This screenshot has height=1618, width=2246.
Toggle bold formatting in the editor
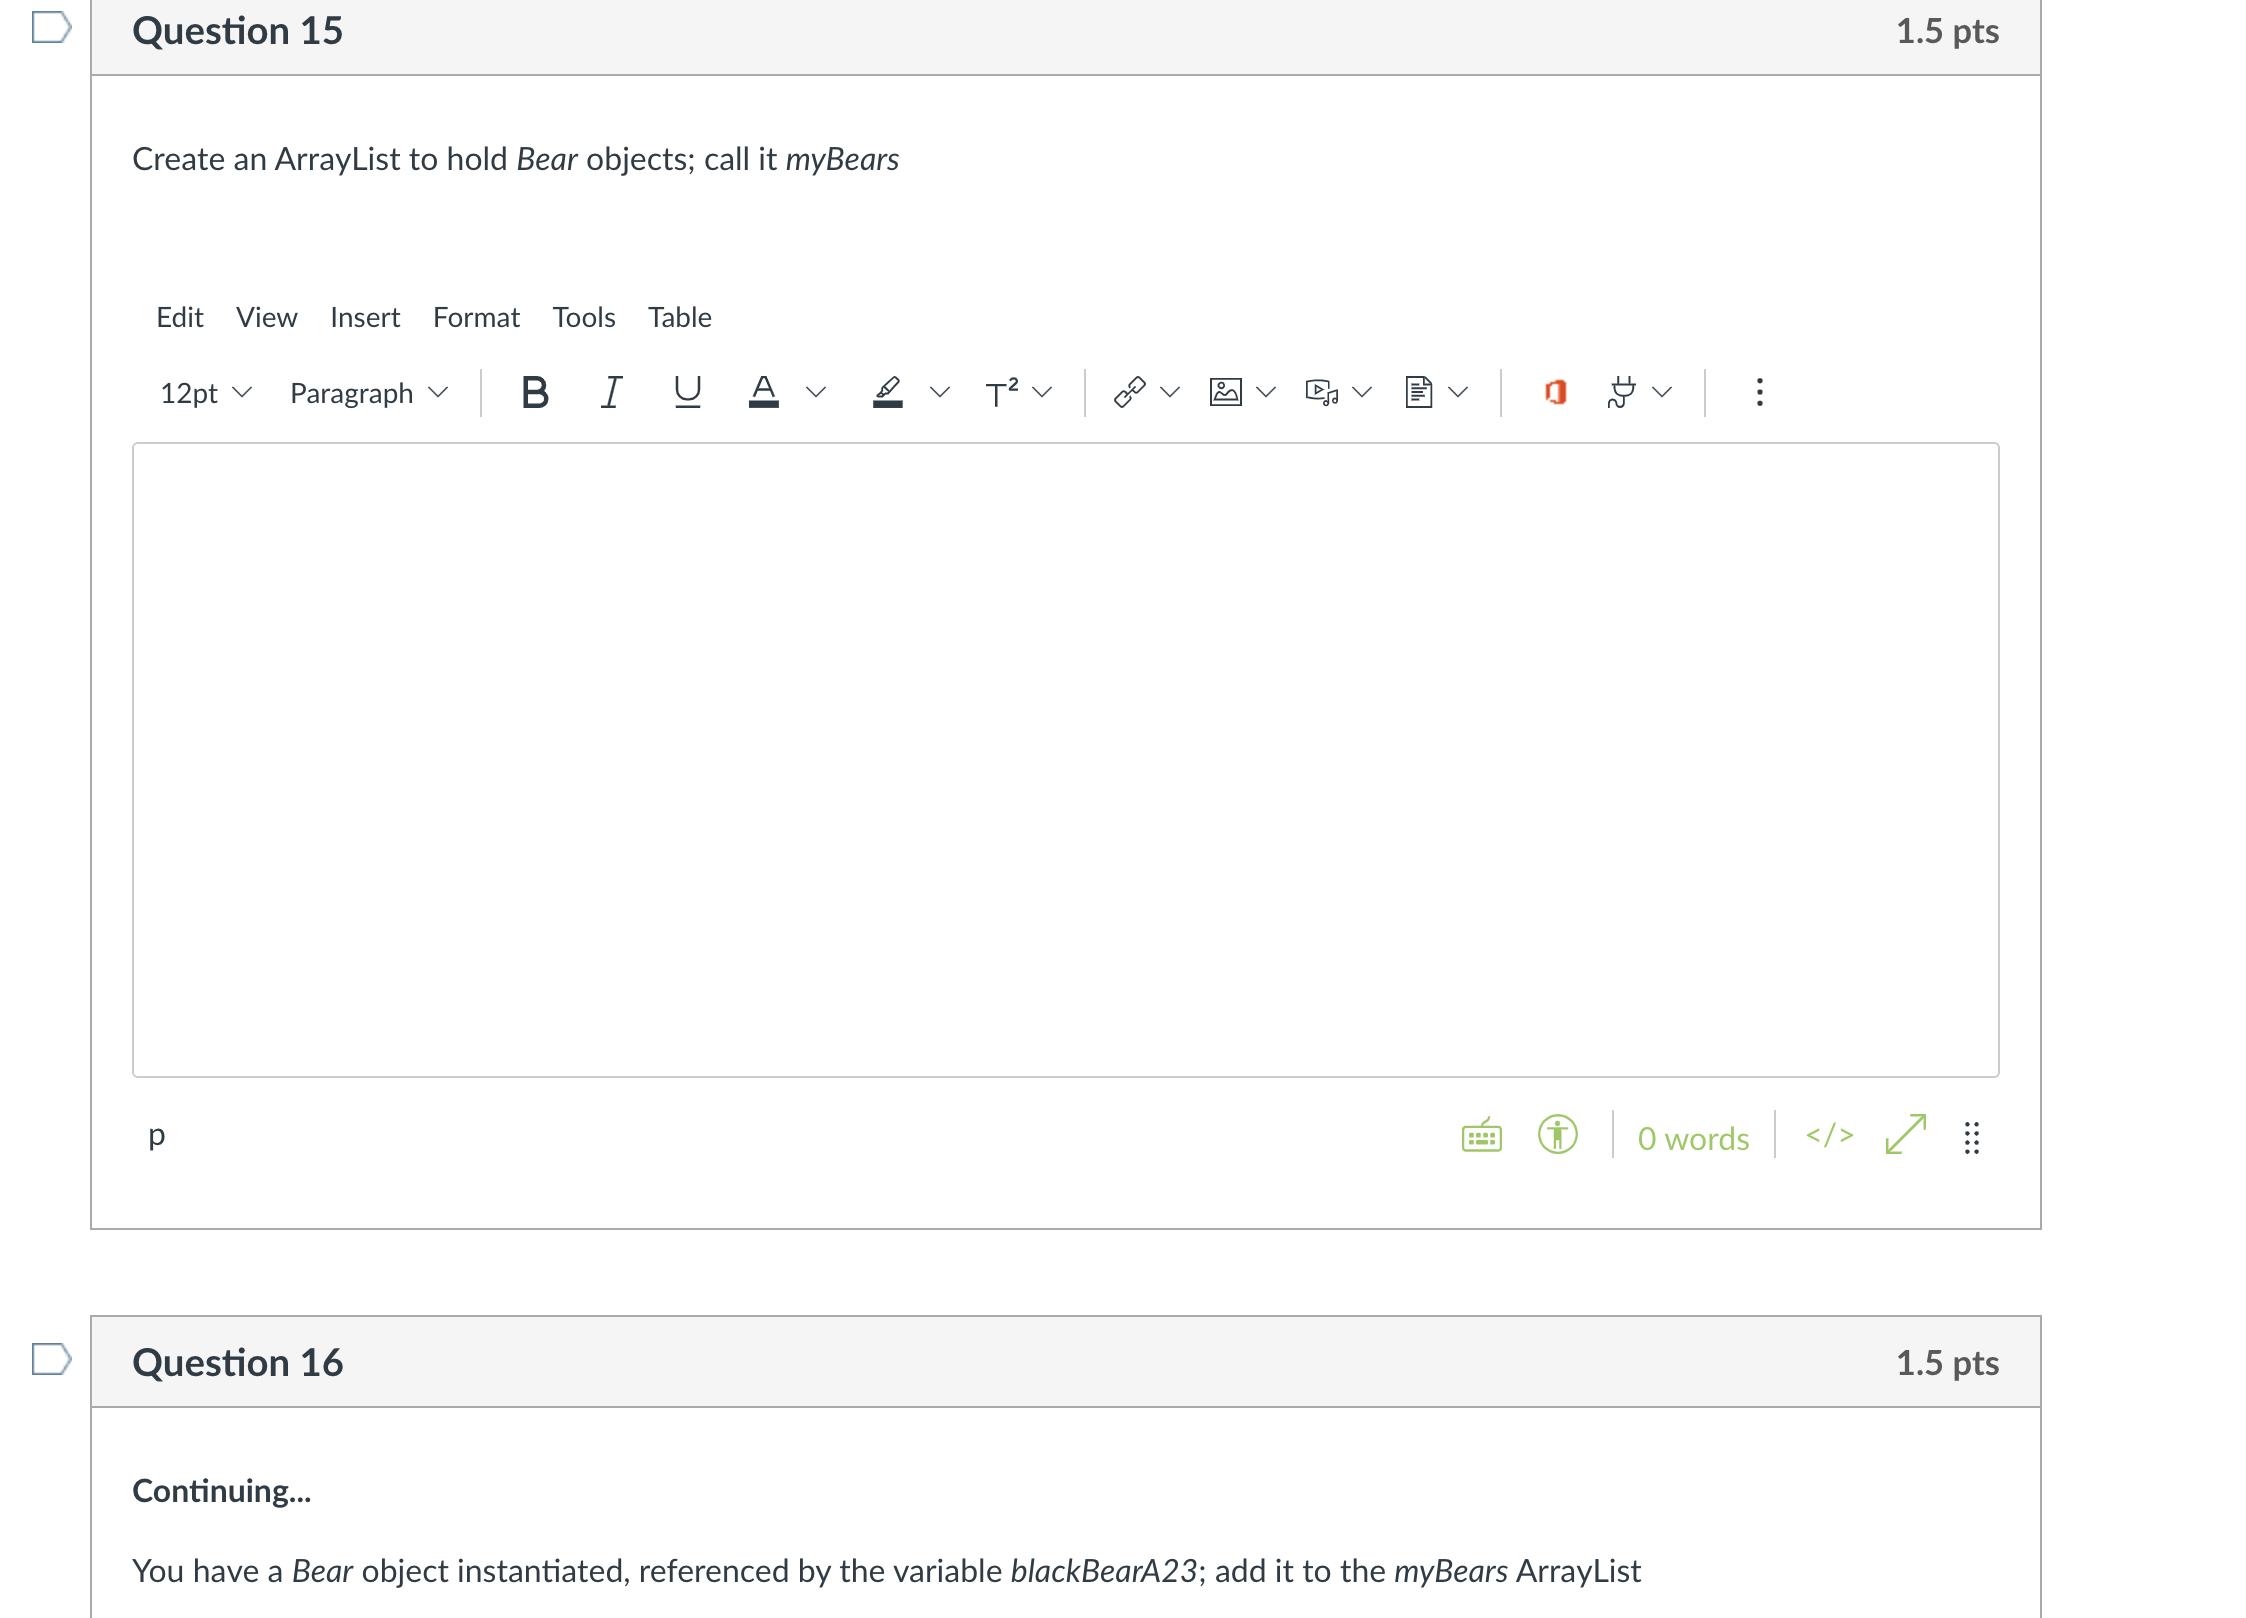535,392
